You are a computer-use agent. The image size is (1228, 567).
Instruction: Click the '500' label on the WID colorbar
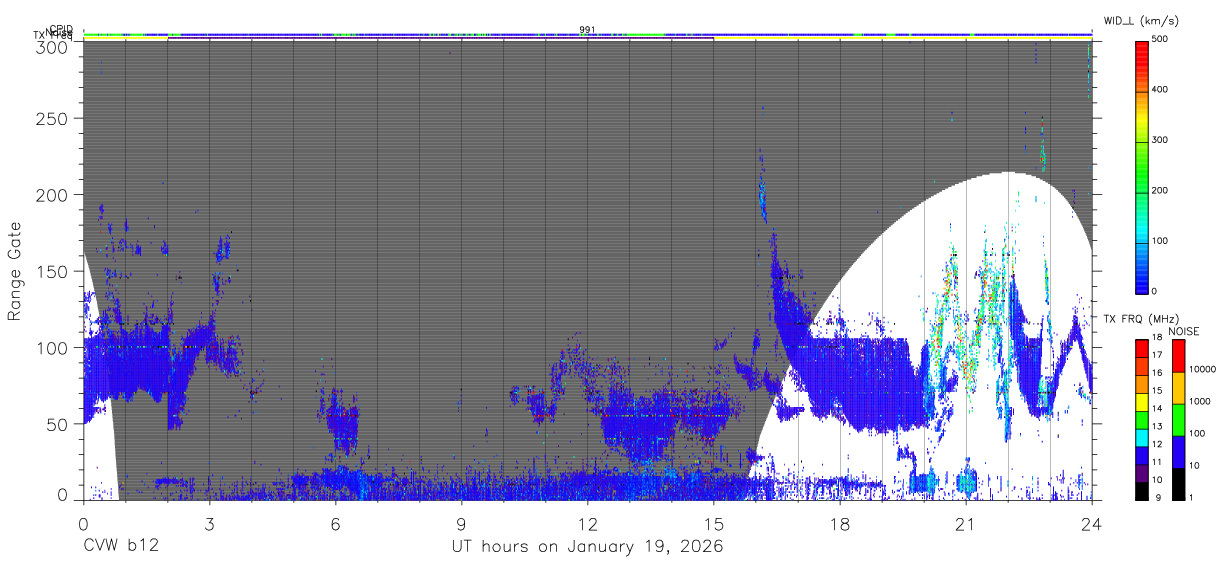point(1161,39)
